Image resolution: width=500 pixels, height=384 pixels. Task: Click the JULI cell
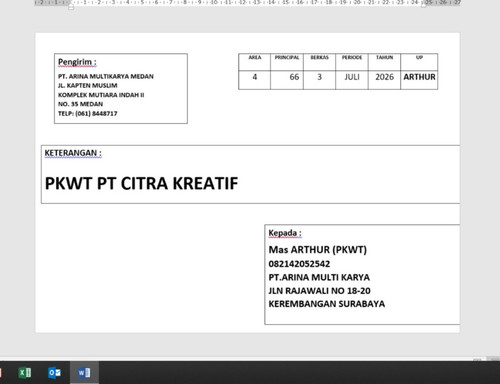point(352,80)
